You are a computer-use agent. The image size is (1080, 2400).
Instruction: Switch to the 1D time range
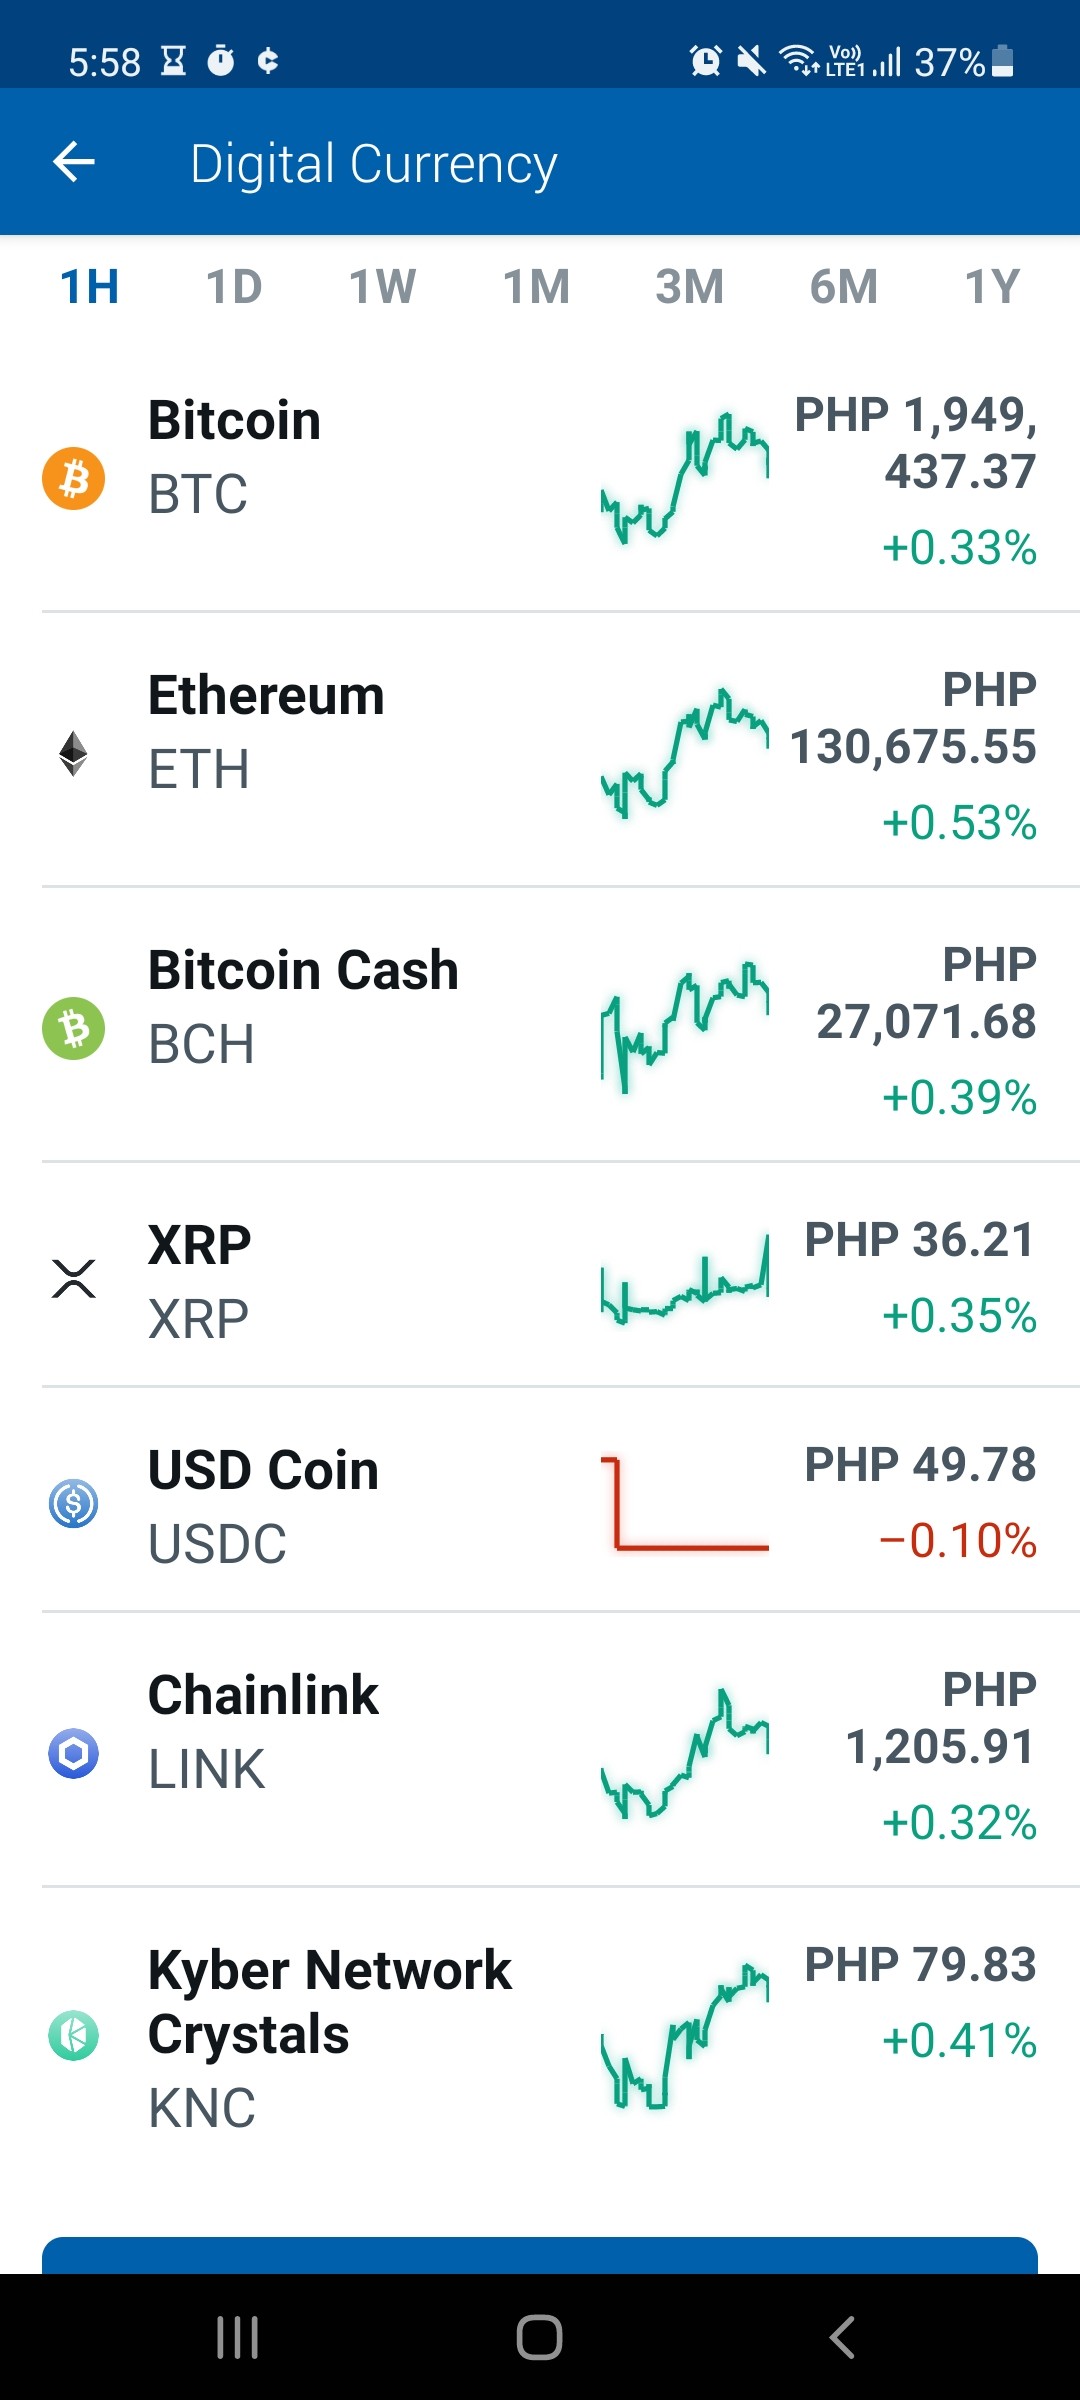[x=234, y=287]
